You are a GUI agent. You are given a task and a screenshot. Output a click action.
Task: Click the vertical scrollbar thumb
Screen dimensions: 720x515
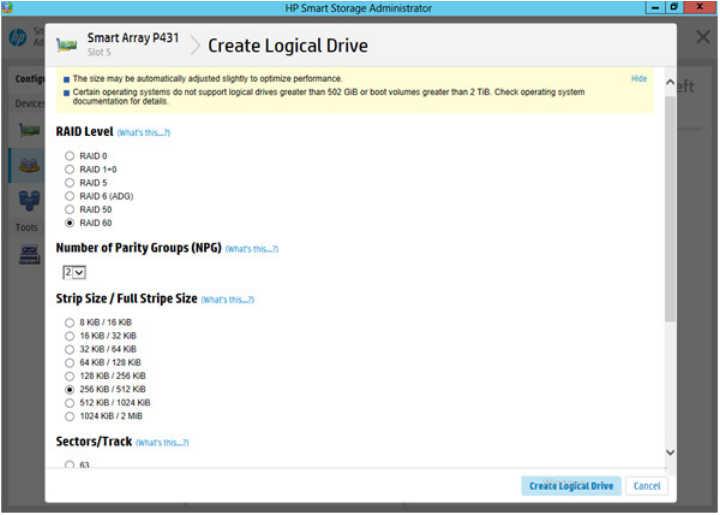click(x=670, y=209)
